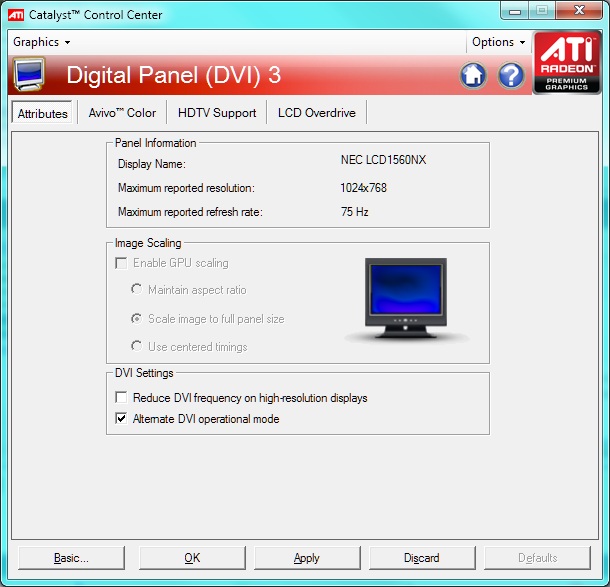Click the Digital Panel monitor icon in header
610x587 pixels.
point(29,74)
